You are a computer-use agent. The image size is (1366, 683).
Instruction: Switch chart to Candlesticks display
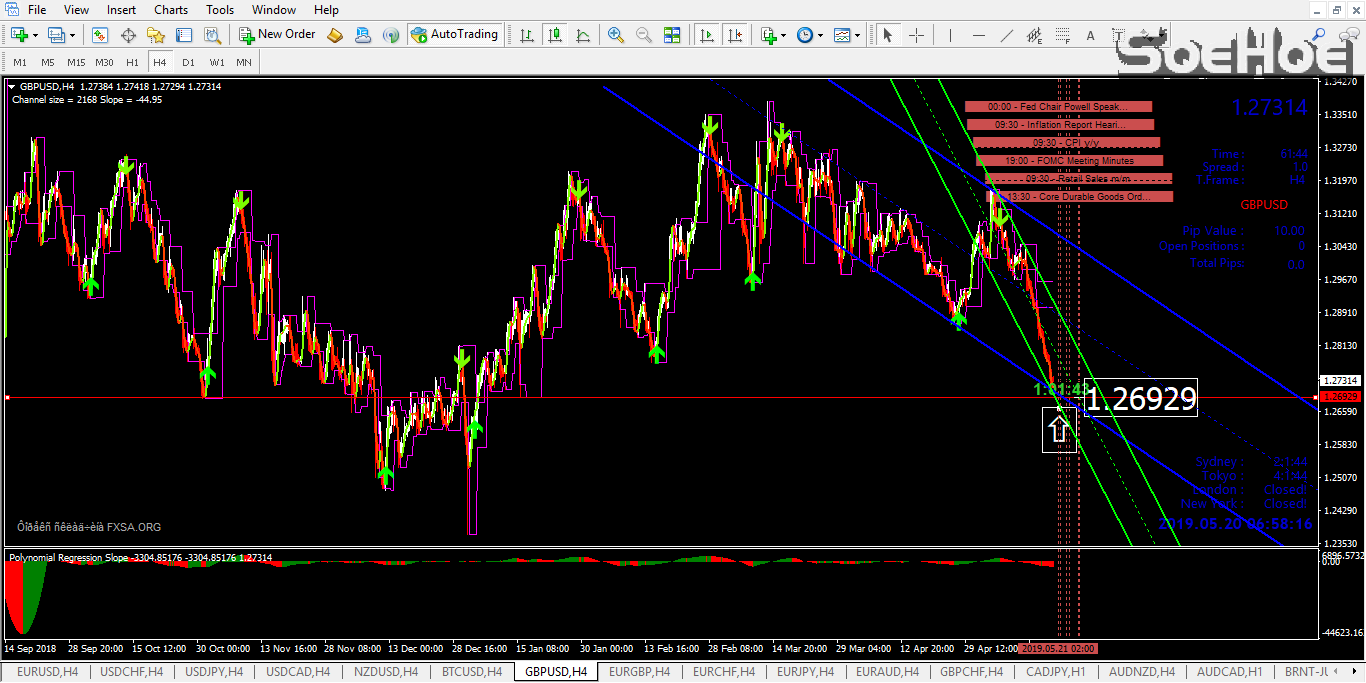(555, 33)
